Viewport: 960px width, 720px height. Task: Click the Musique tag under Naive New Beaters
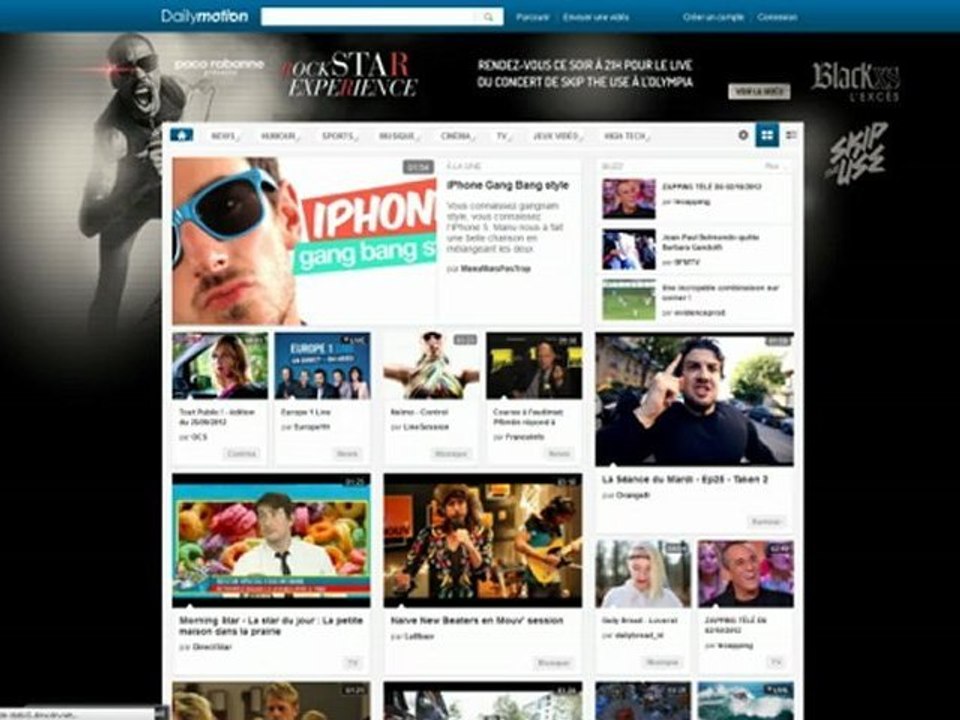click(x=553, y=662)
